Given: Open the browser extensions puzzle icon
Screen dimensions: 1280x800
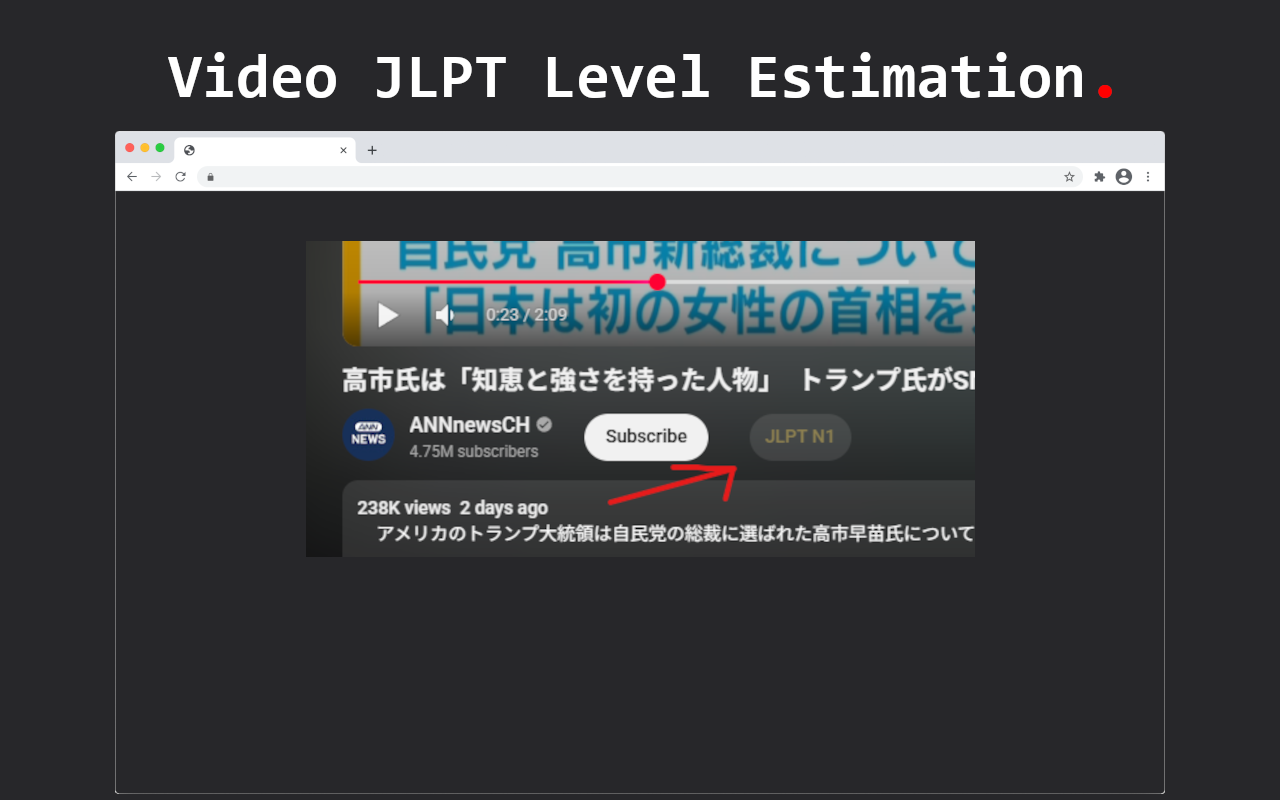Looking at the screenshot, I should [1099, 176].
